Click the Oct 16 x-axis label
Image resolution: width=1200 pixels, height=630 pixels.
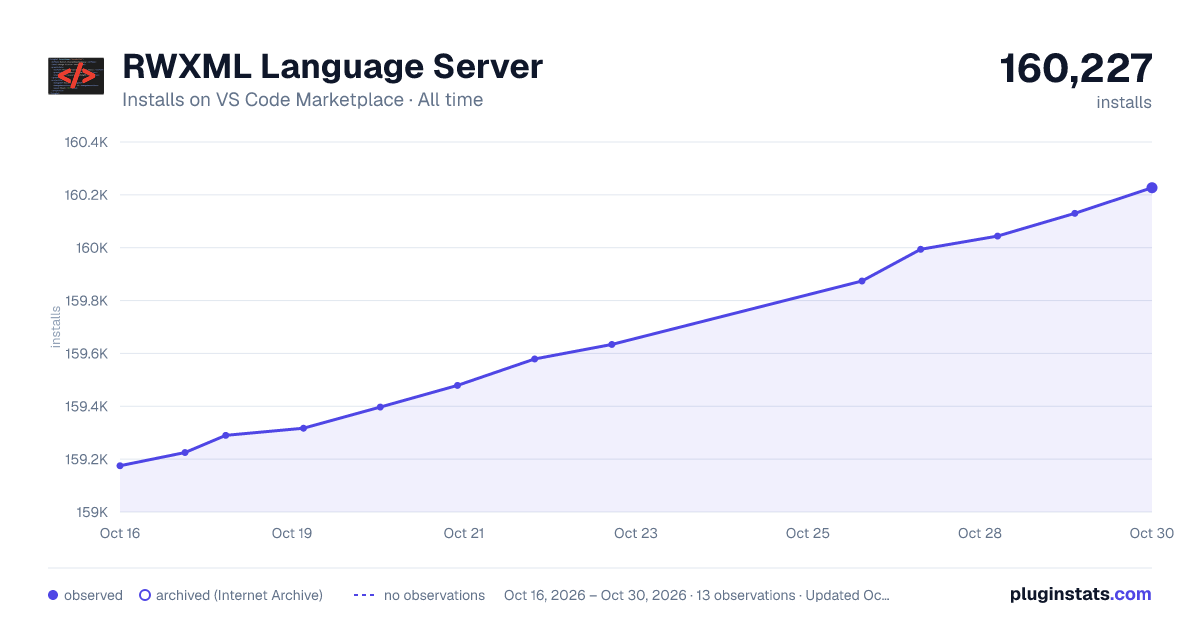120,533
